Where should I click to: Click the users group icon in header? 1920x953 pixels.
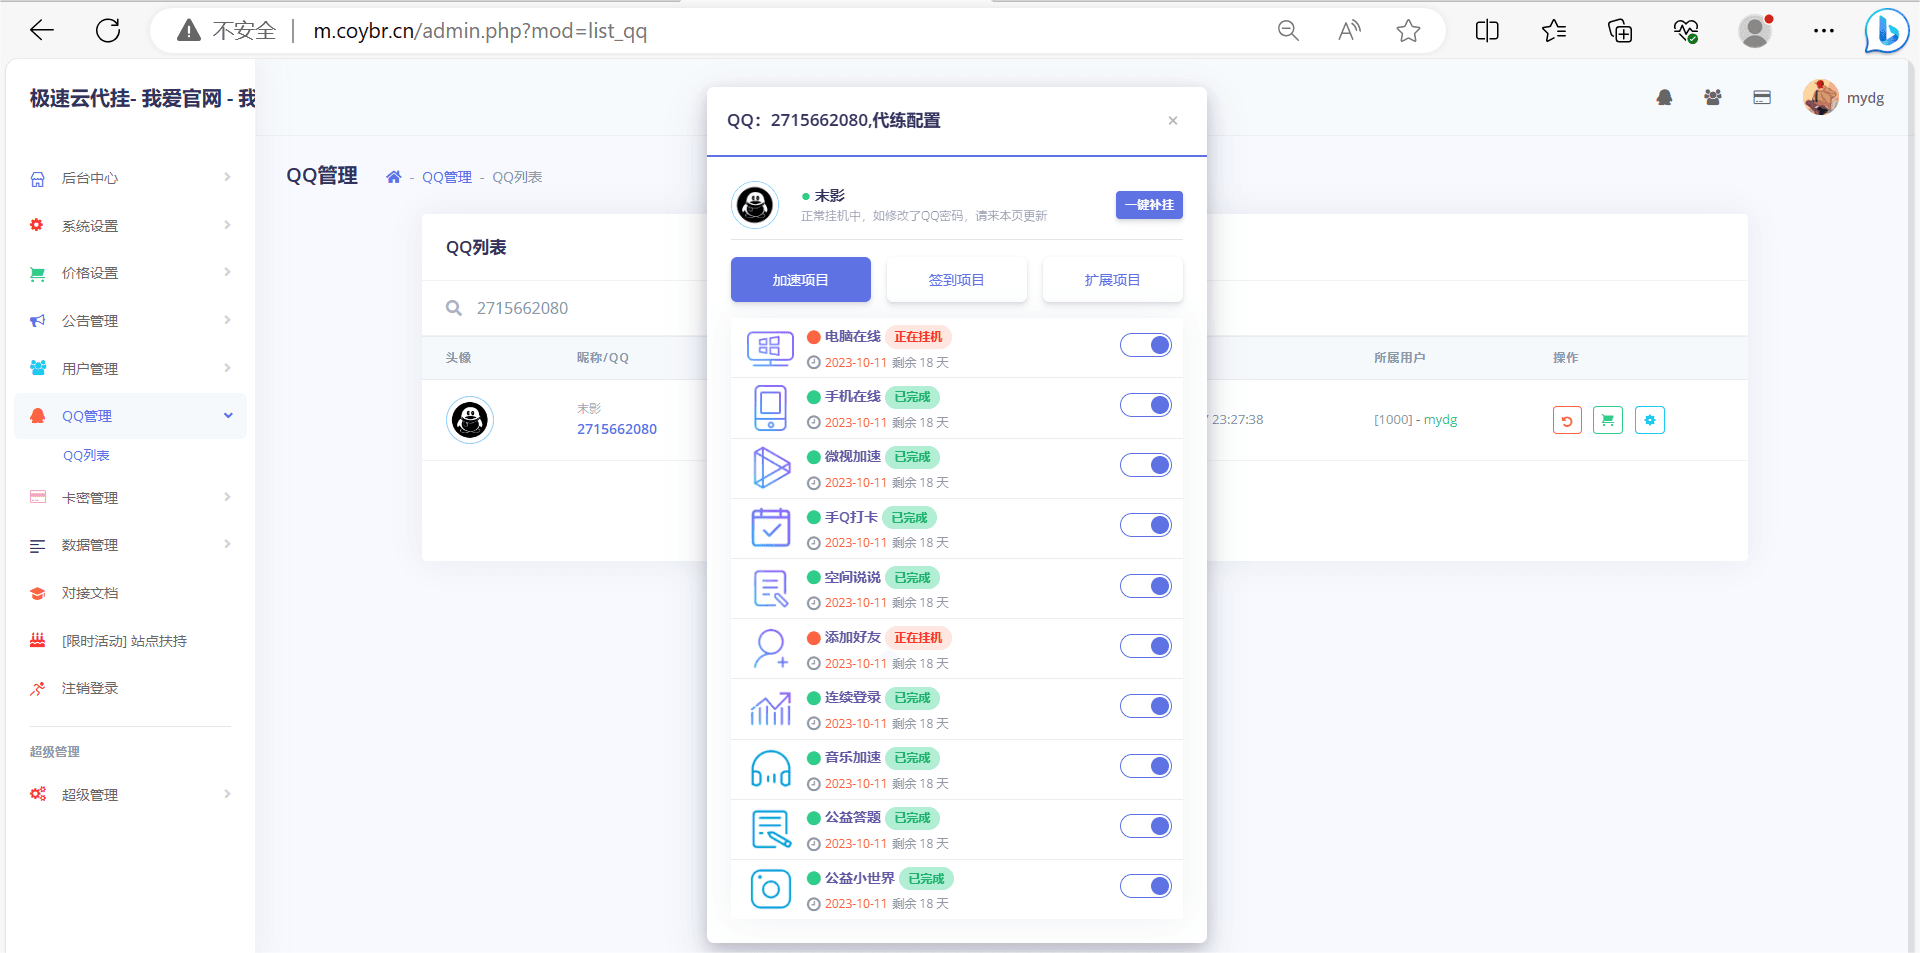click(x=1713, y=98)
